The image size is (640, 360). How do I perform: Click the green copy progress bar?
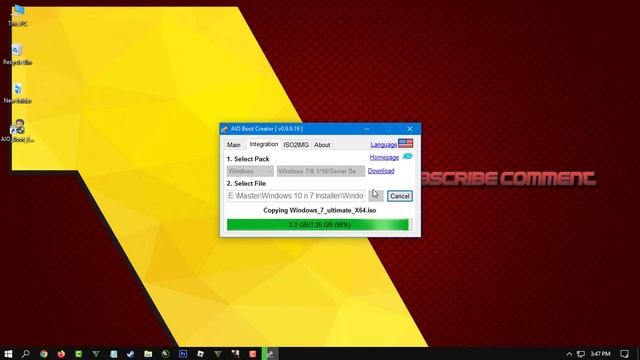(x=320, y=225)
